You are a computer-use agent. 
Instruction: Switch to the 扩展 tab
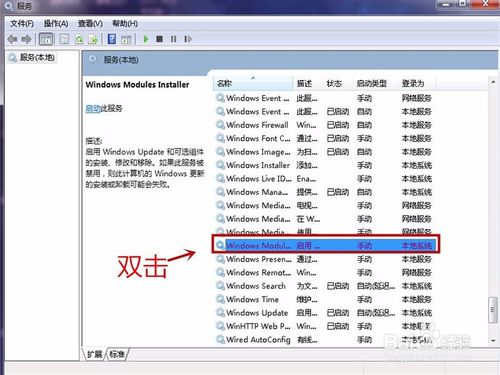95,354
